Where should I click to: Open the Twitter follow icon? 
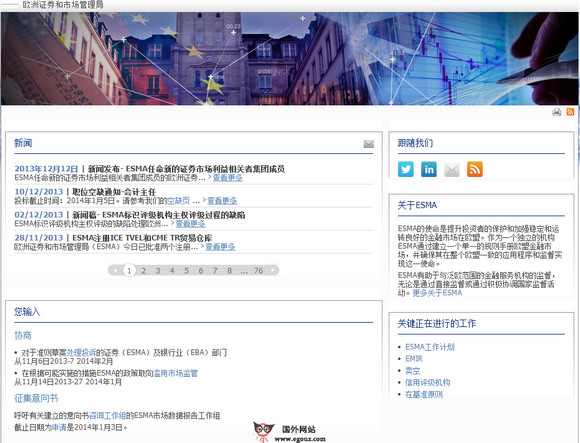406,169
